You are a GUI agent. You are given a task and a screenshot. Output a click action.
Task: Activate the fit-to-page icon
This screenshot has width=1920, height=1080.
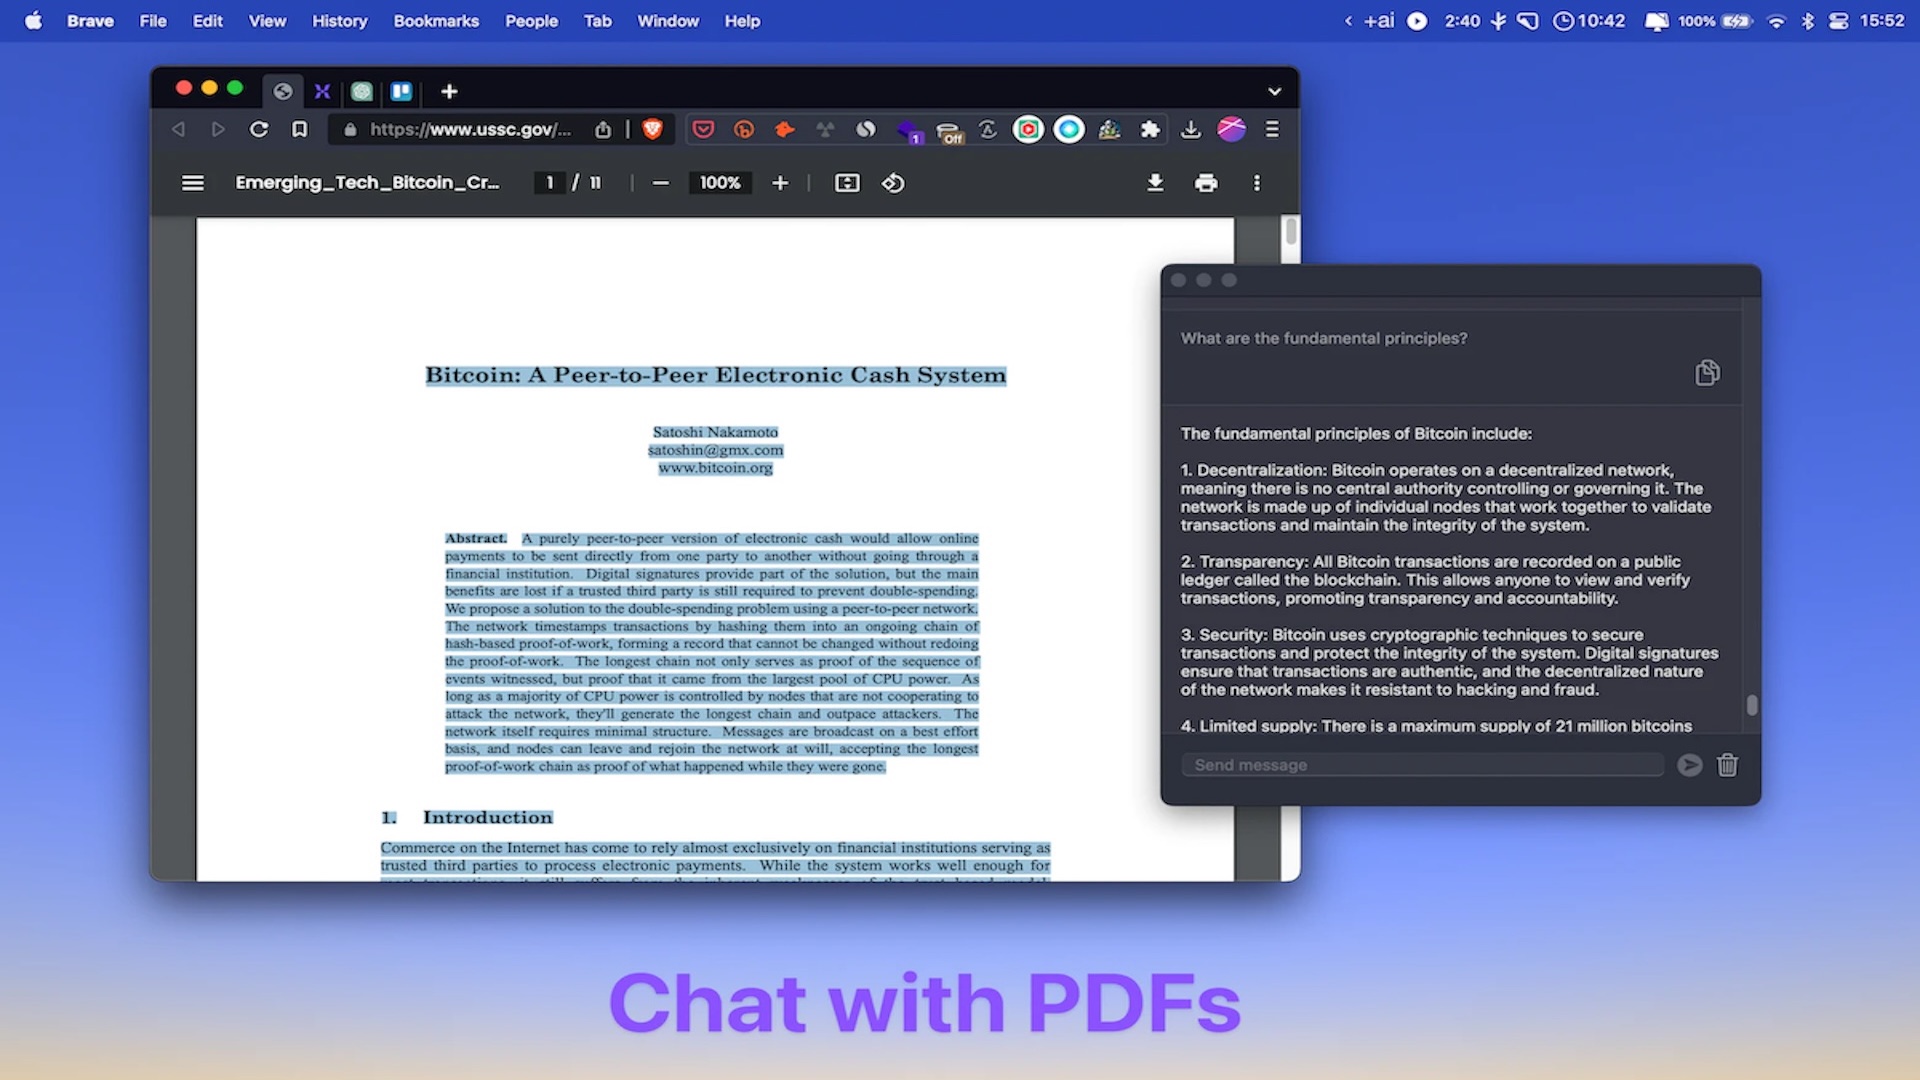(847, 183)
